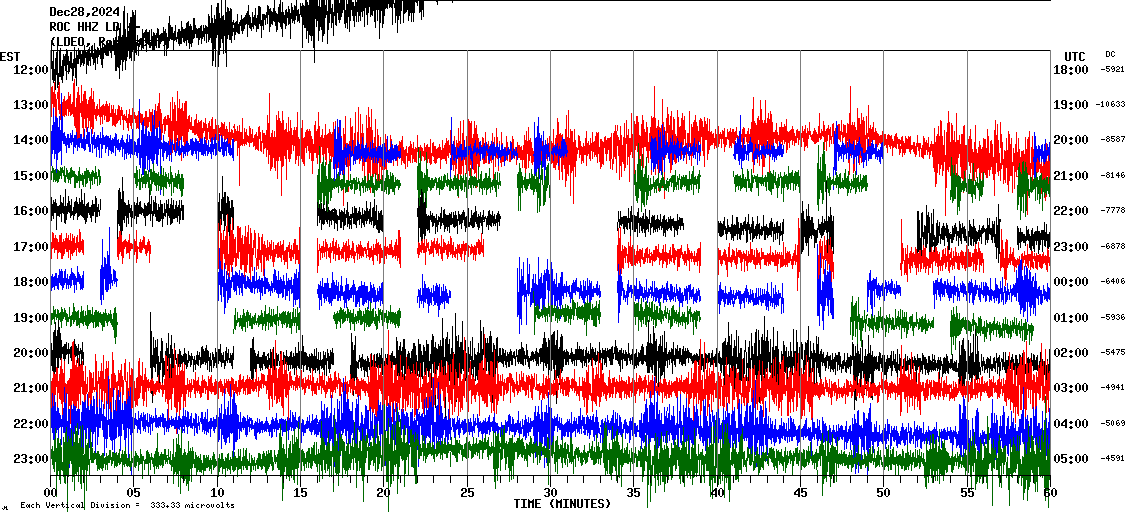Image resolution: width=1130 pixels, height=519 pixels.
Task: Click the EST axis heading
Action: [x=10, y=56]
